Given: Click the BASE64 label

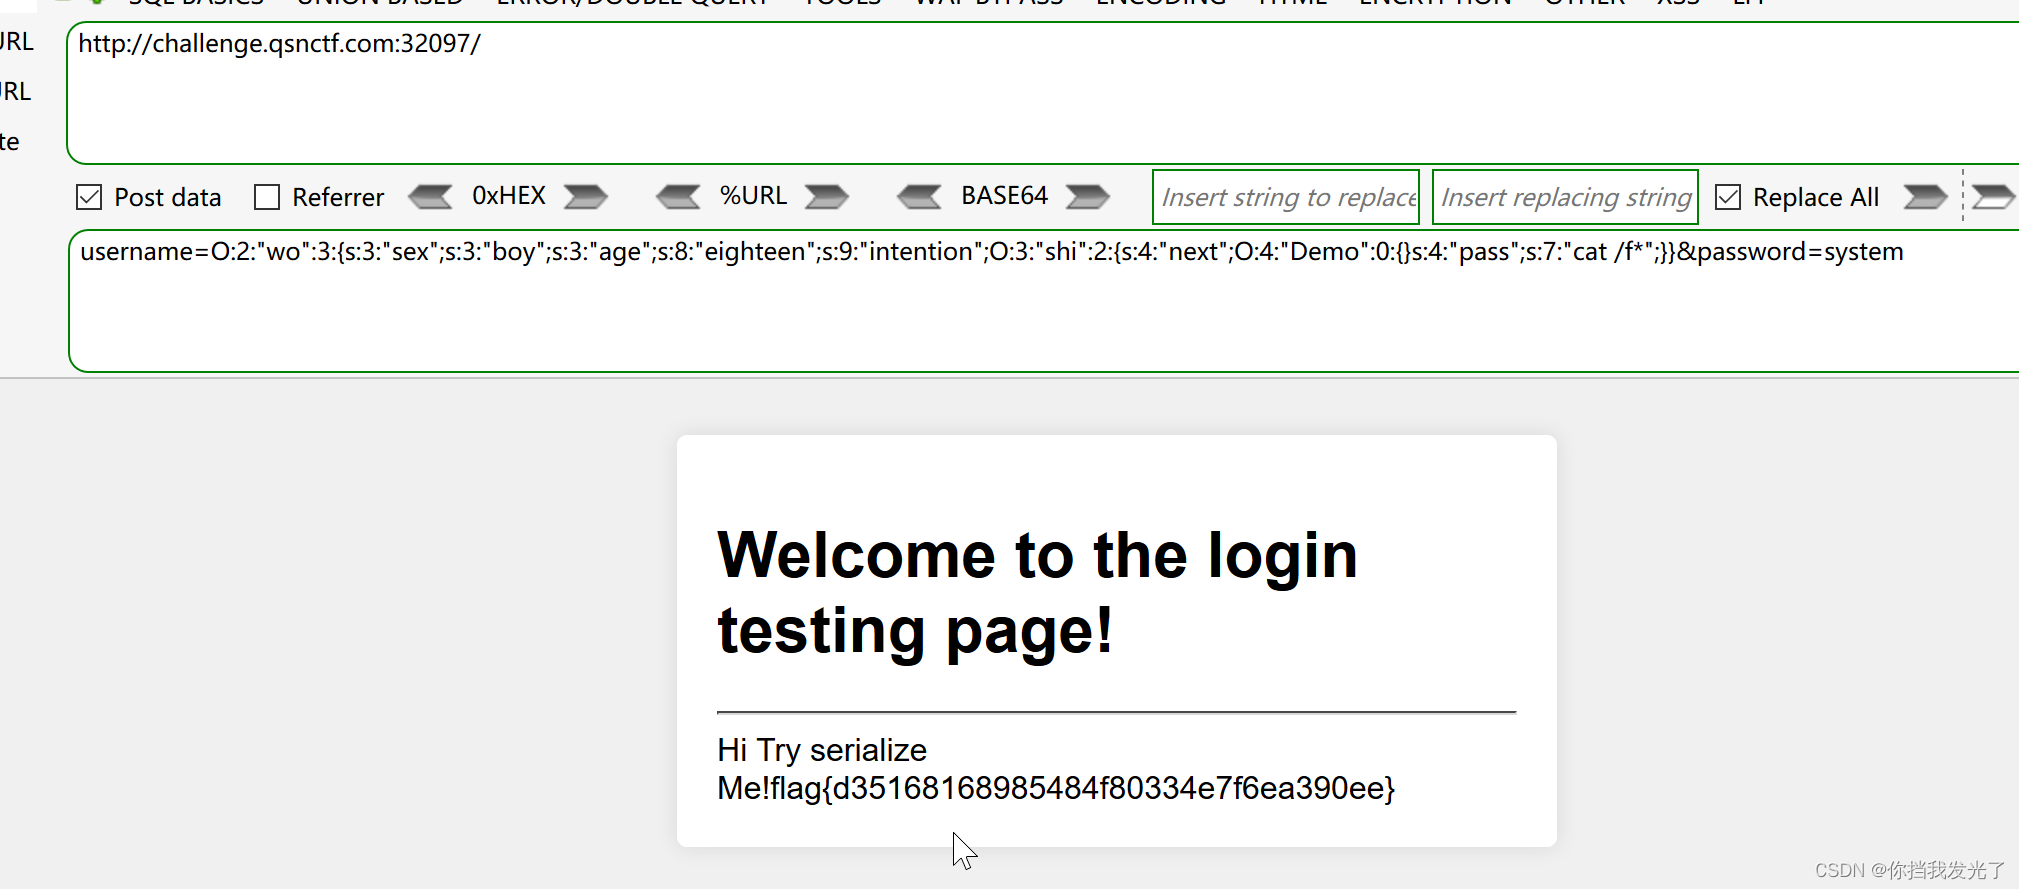Looking at the screenshot, I should click(x=1004, y=196).
